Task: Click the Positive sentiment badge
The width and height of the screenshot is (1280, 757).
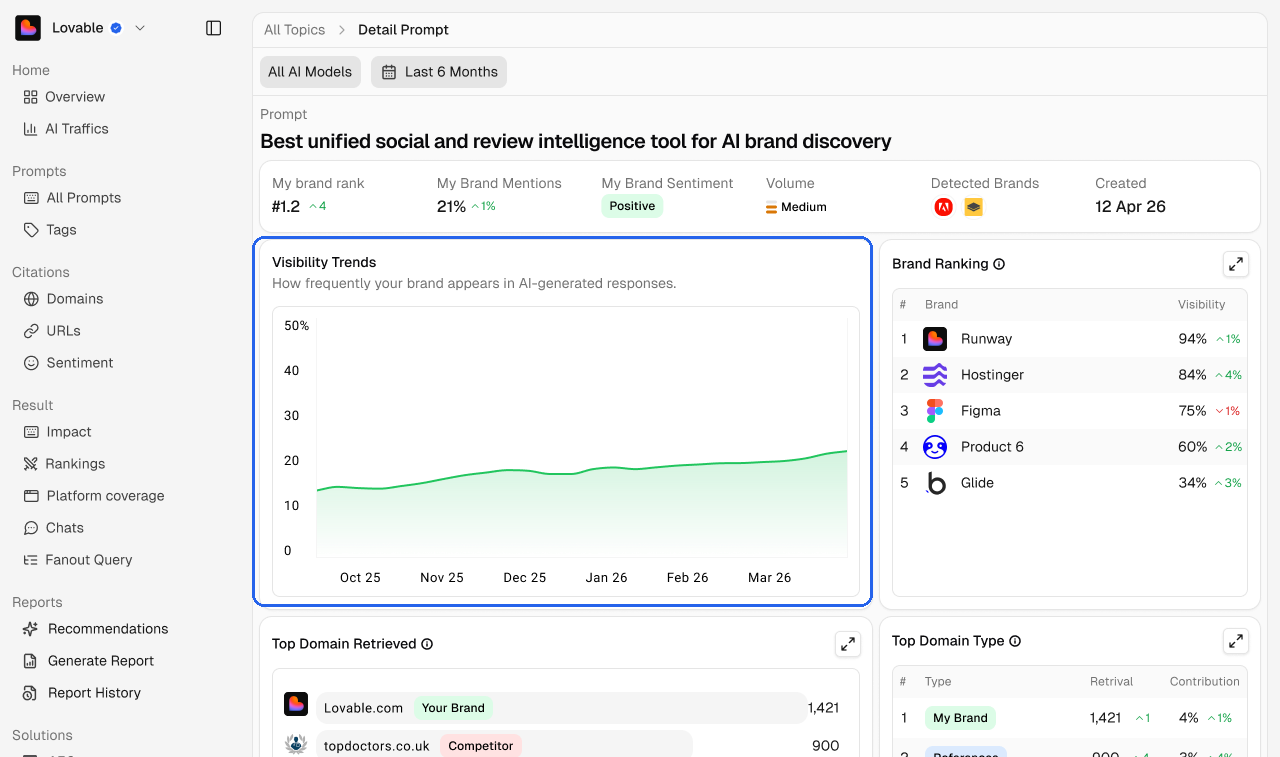Action: coord(632,206)
